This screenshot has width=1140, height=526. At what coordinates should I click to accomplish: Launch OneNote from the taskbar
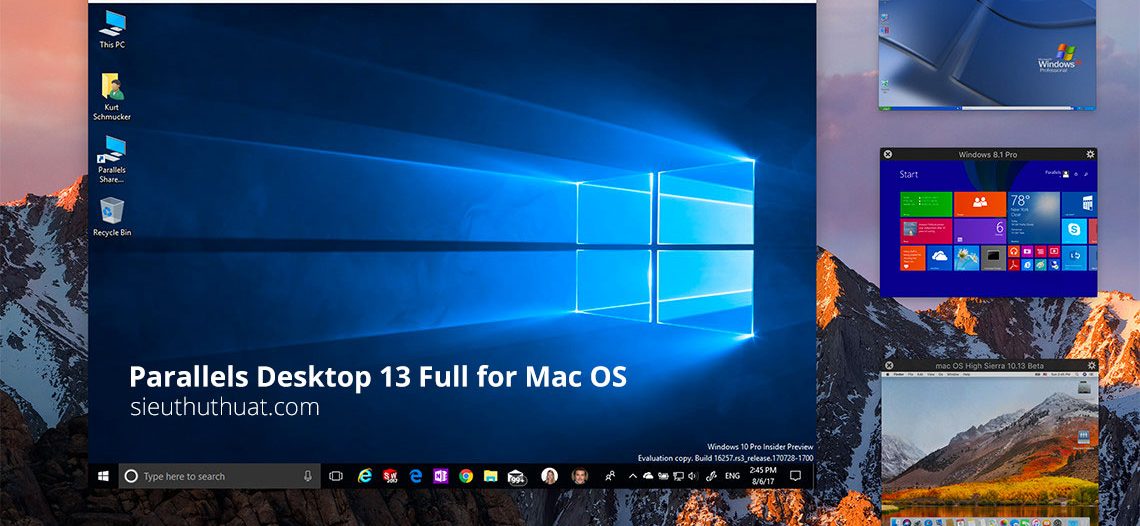pos(441,476)
